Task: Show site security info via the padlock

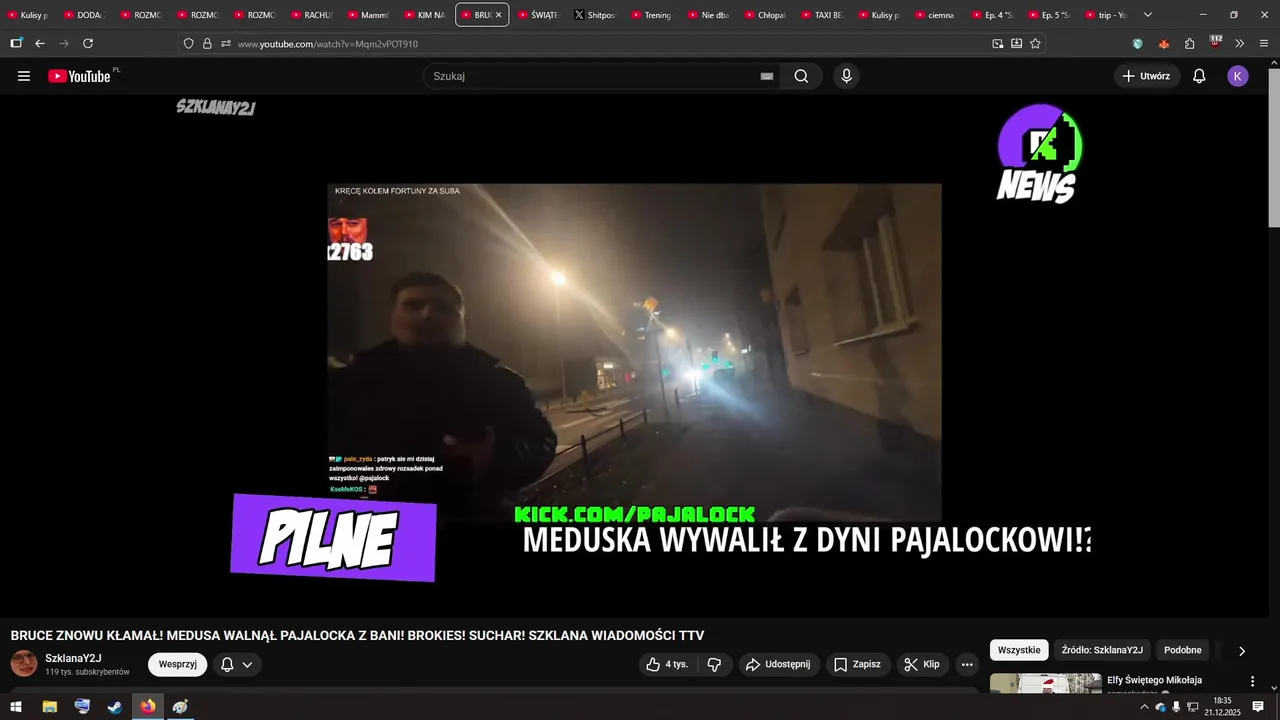Action: click(207, 44)
